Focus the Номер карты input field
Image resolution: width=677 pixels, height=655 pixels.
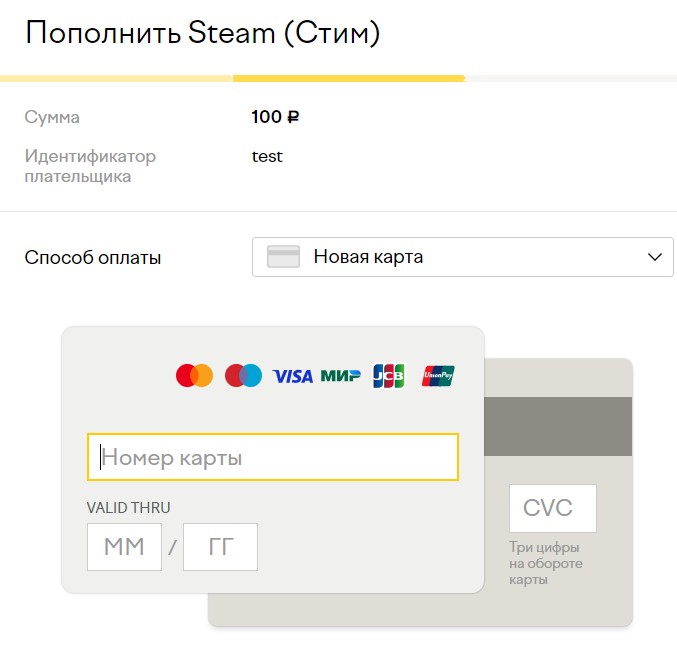tap(273, 458)
